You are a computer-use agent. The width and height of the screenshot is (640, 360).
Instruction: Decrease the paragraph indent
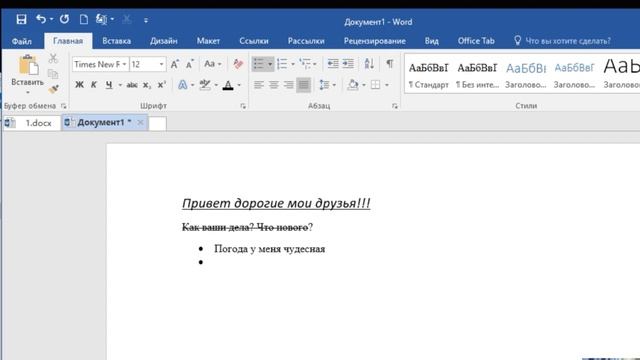(333, 64)
